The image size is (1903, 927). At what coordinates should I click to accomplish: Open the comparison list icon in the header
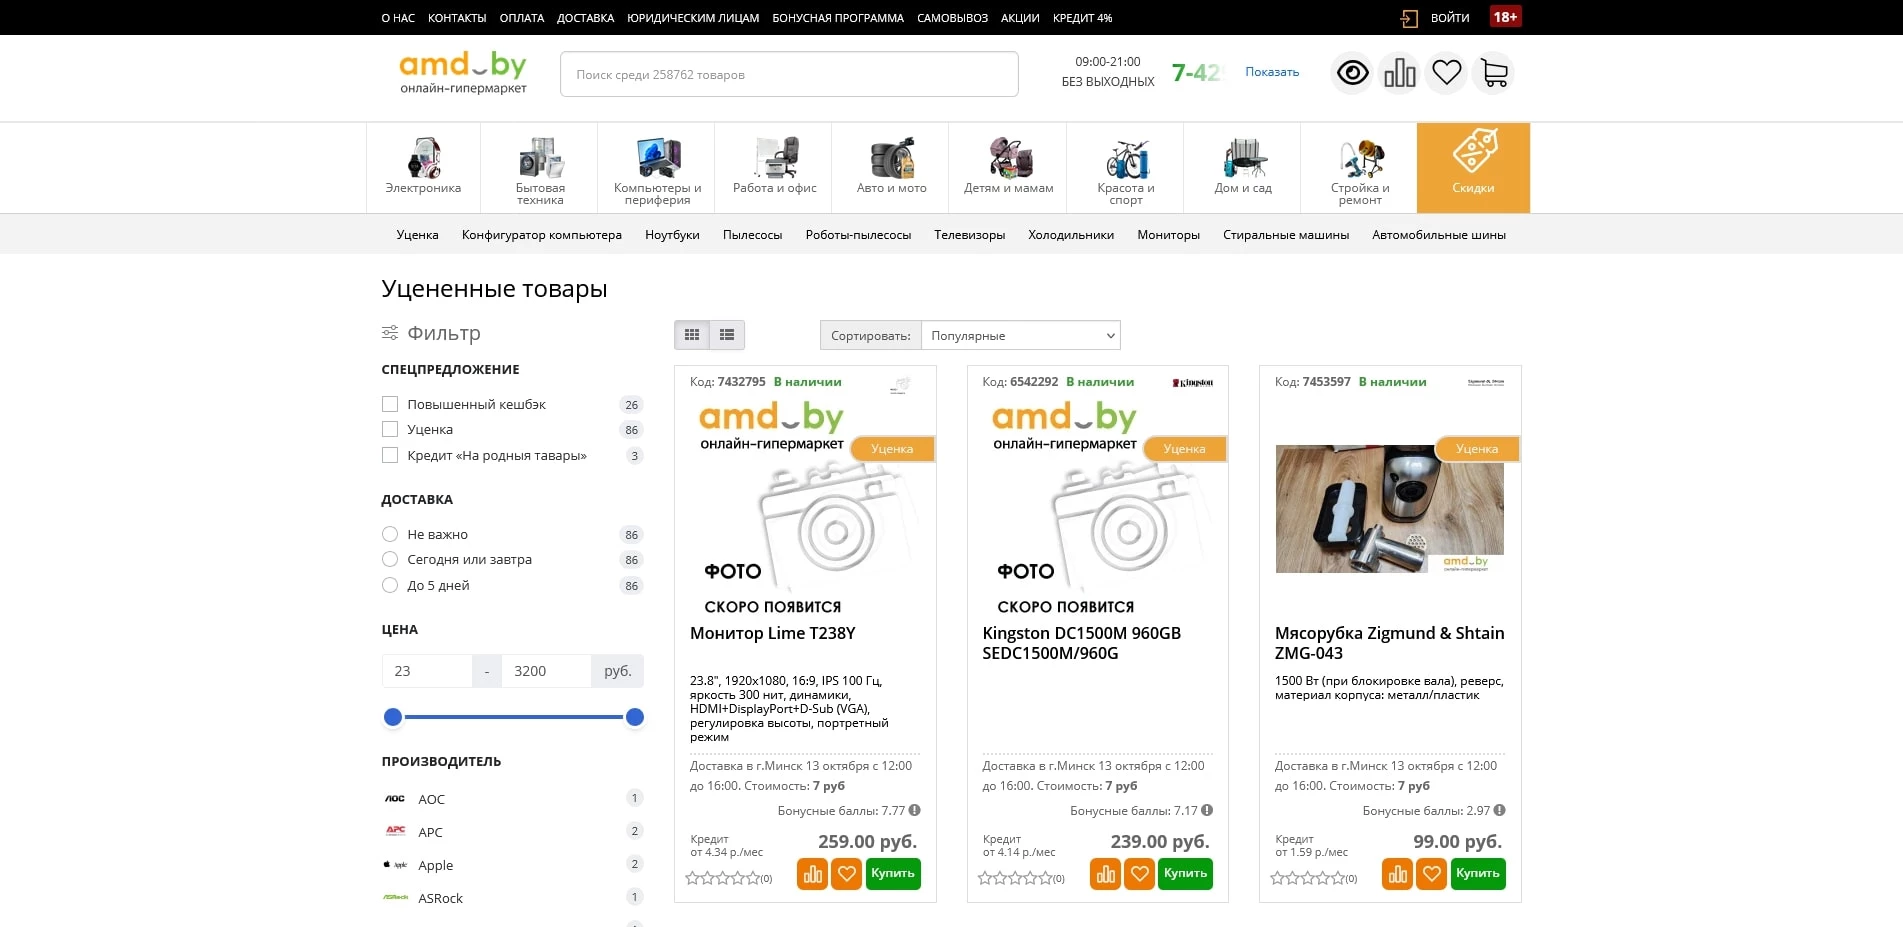click(1399, 72)
